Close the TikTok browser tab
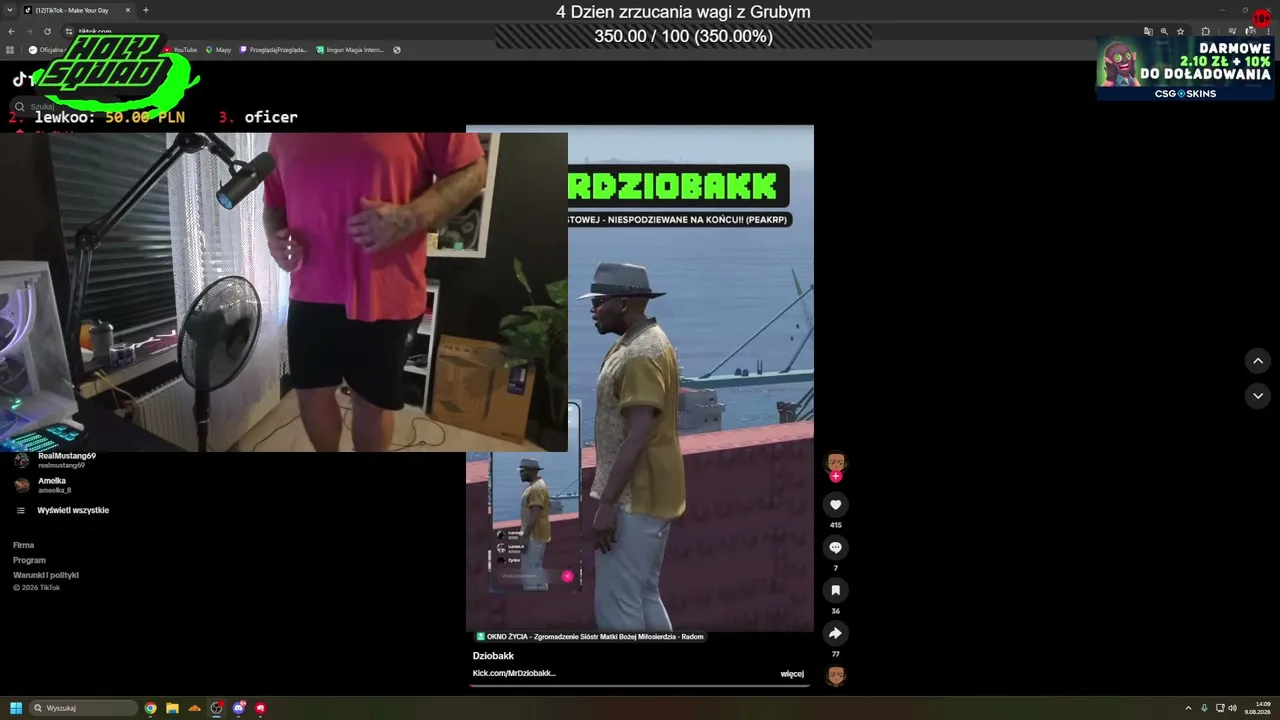Screen dimensions: 1280x720 click(128, 10)
